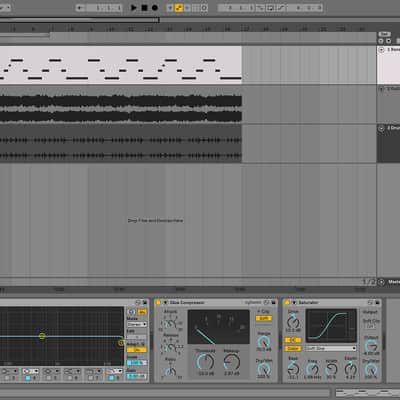This screenshot has width=400, height=400.
Task: Jump to the previous locator arrow
Action: (x=381, y=41)
